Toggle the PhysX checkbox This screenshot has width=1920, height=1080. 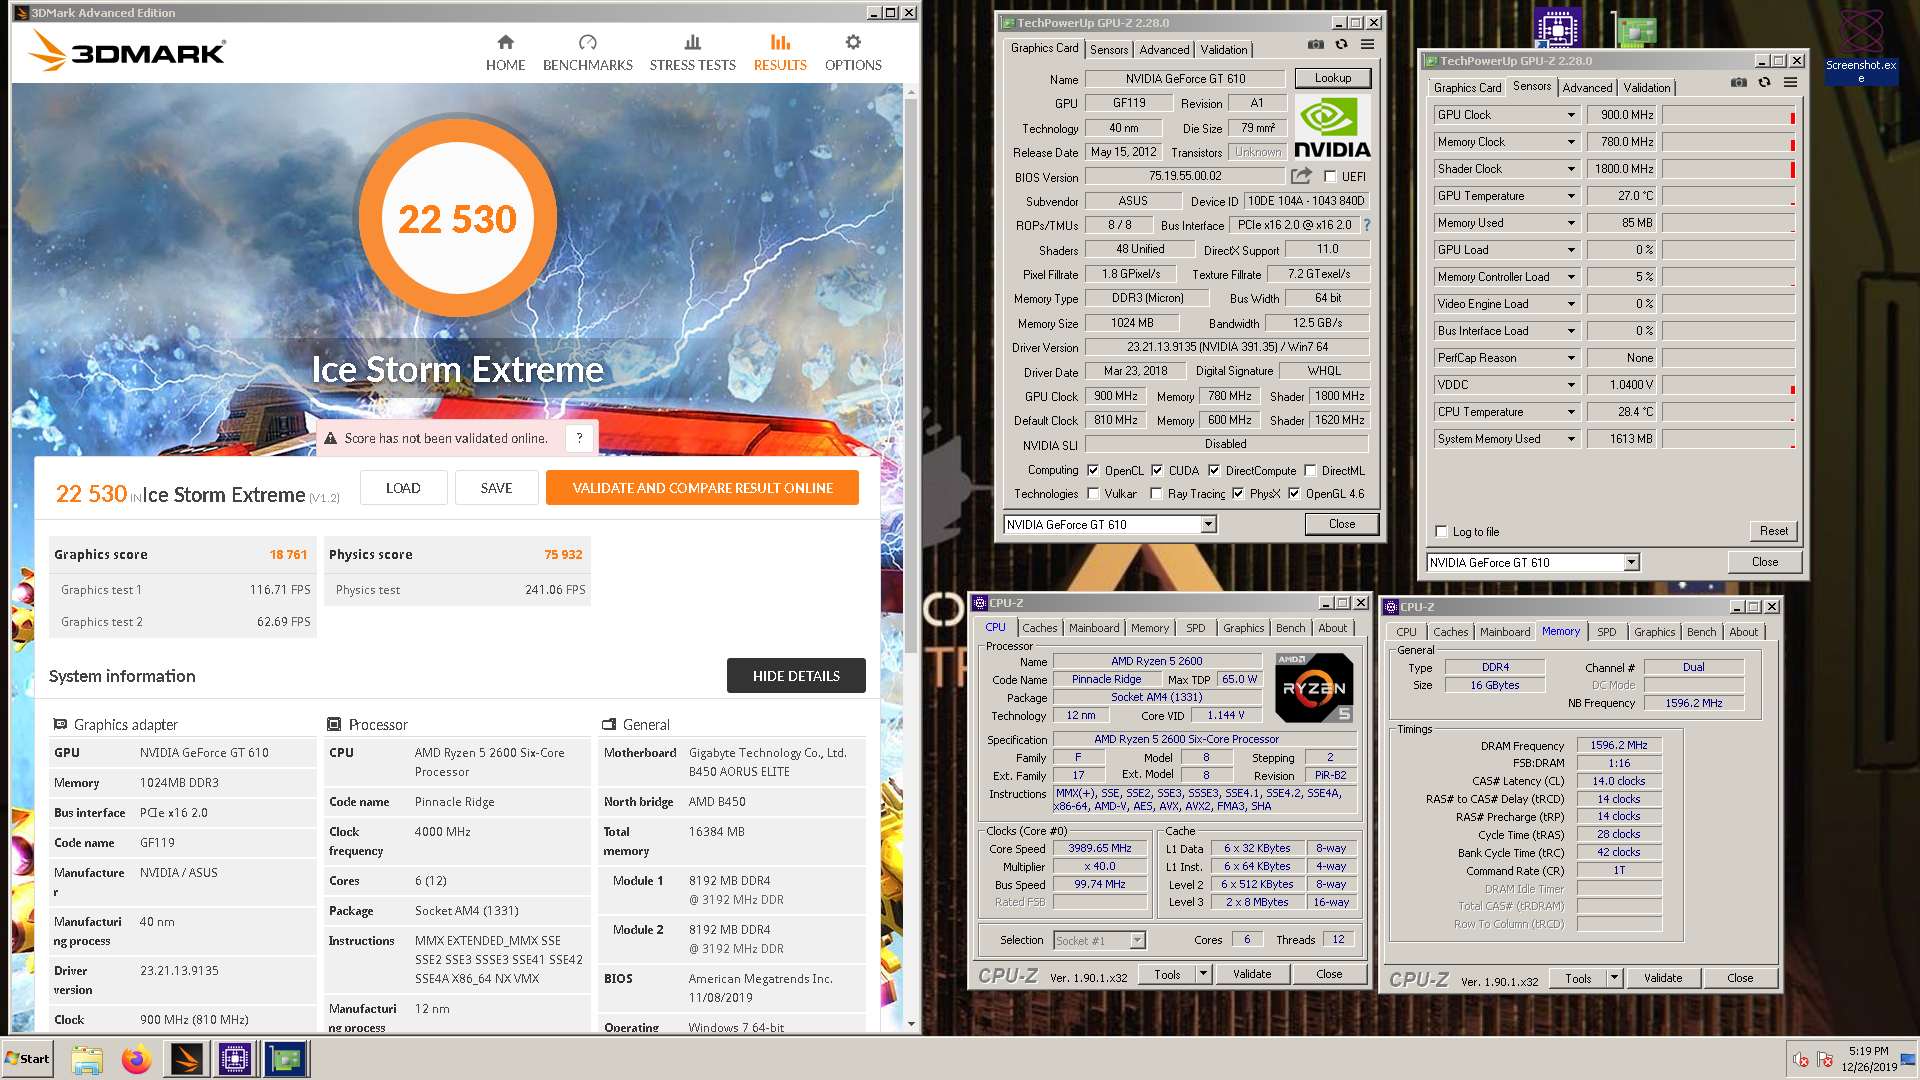[x=1238, y=493]
